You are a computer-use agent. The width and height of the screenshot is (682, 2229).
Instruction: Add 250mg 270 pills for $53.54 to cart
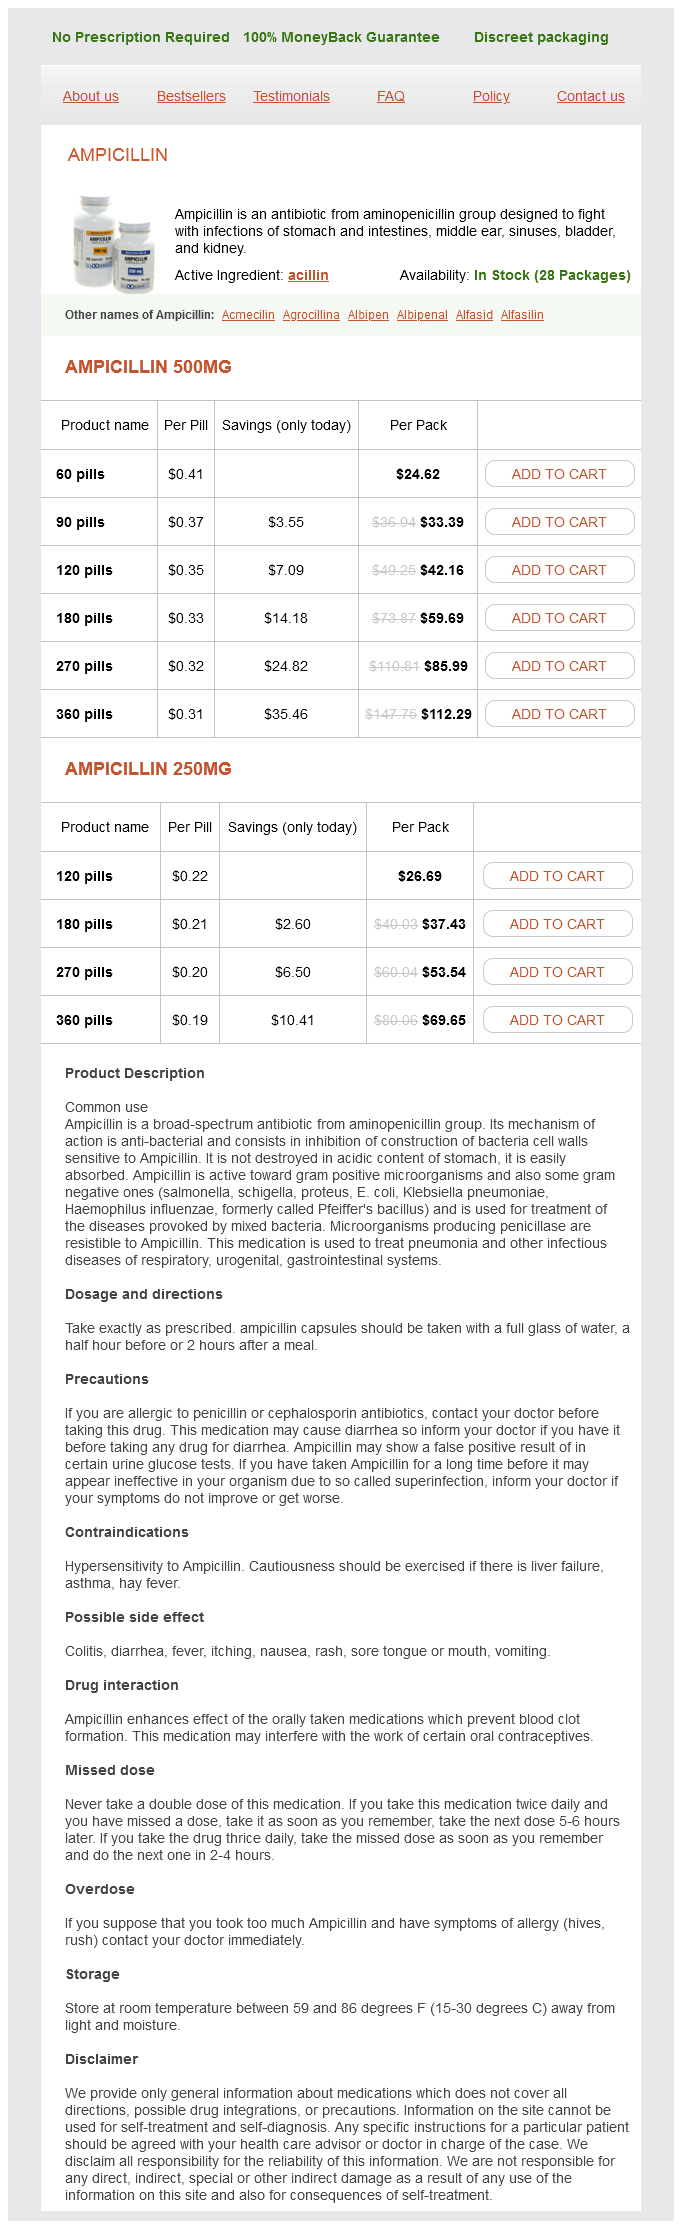(557, 972)
